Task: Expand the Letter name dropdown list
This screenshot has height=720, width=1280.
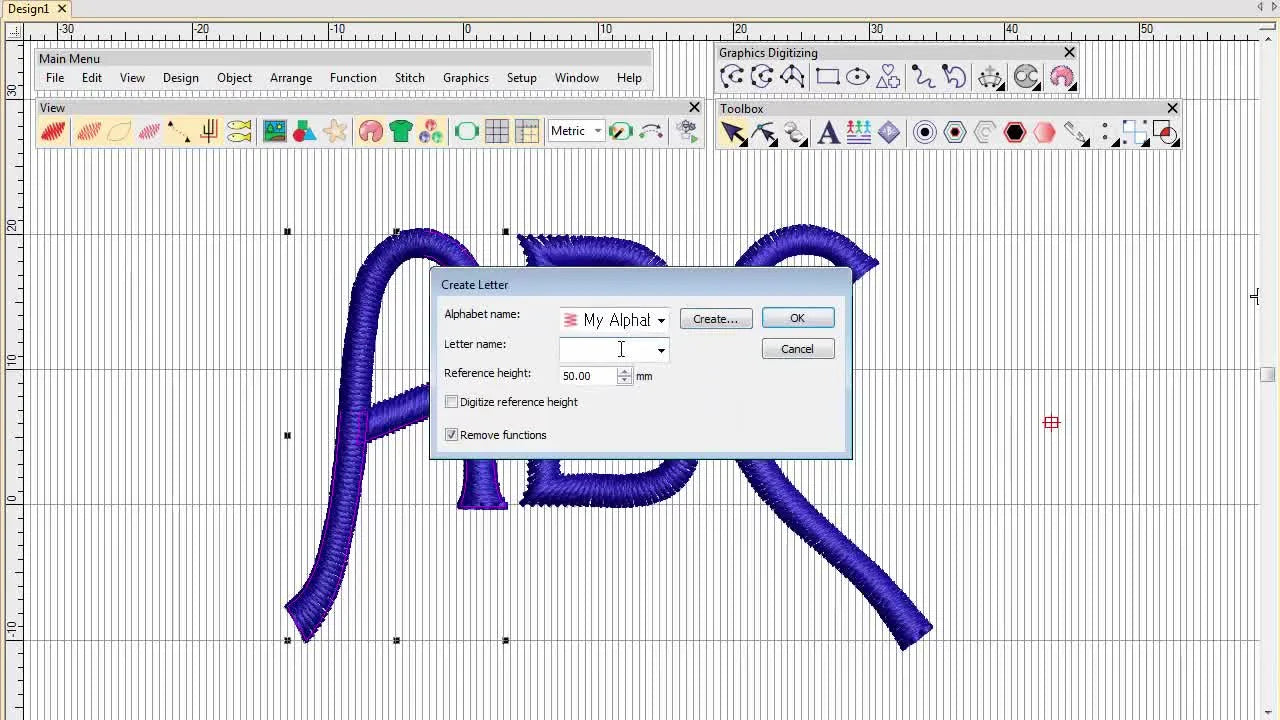Action: coord(660,350)
